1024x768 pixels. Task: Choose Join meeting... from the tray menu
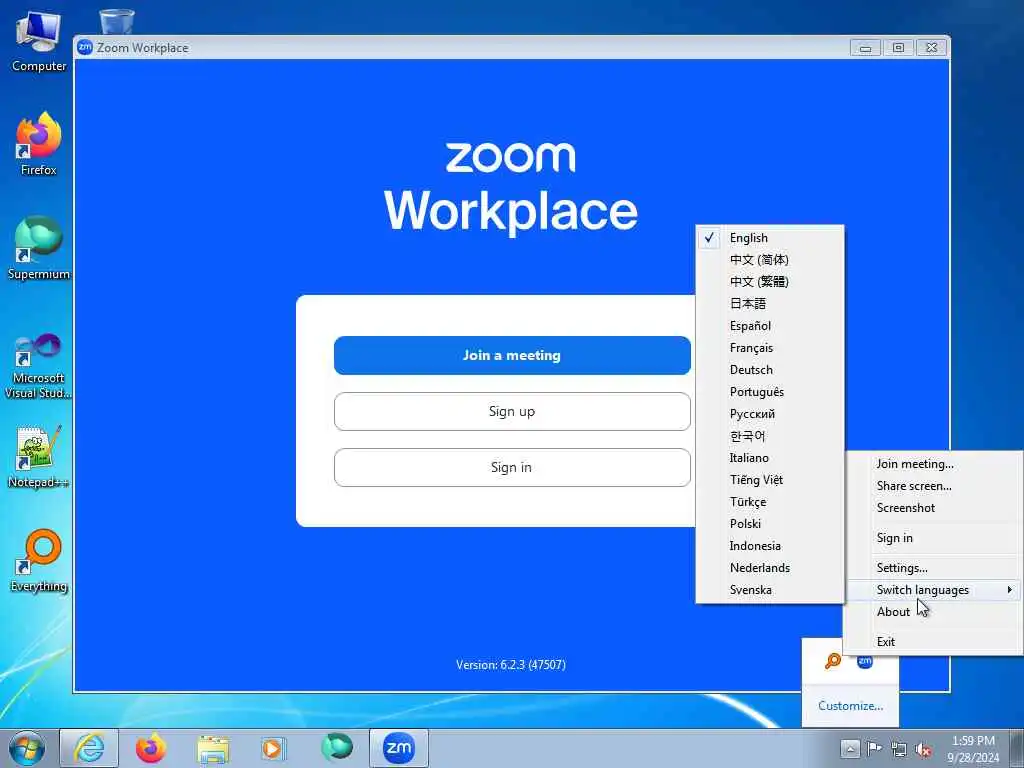935,464
